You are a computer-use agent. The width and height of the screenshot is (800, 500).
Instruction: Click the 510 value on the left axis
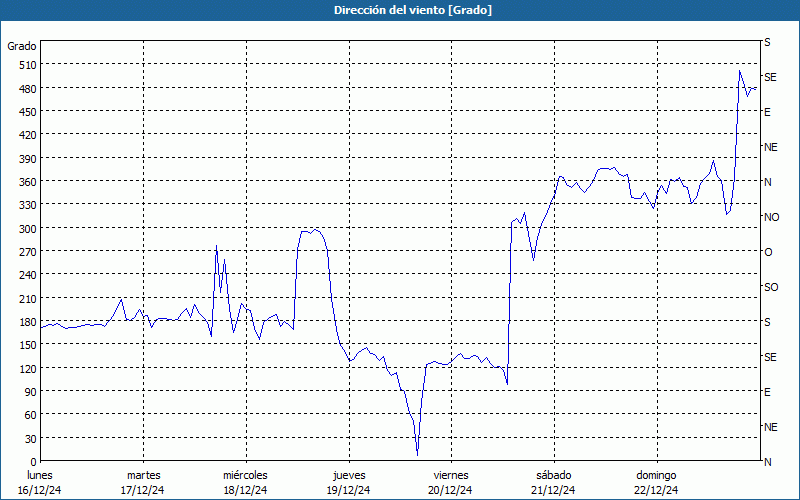point(28,65)
